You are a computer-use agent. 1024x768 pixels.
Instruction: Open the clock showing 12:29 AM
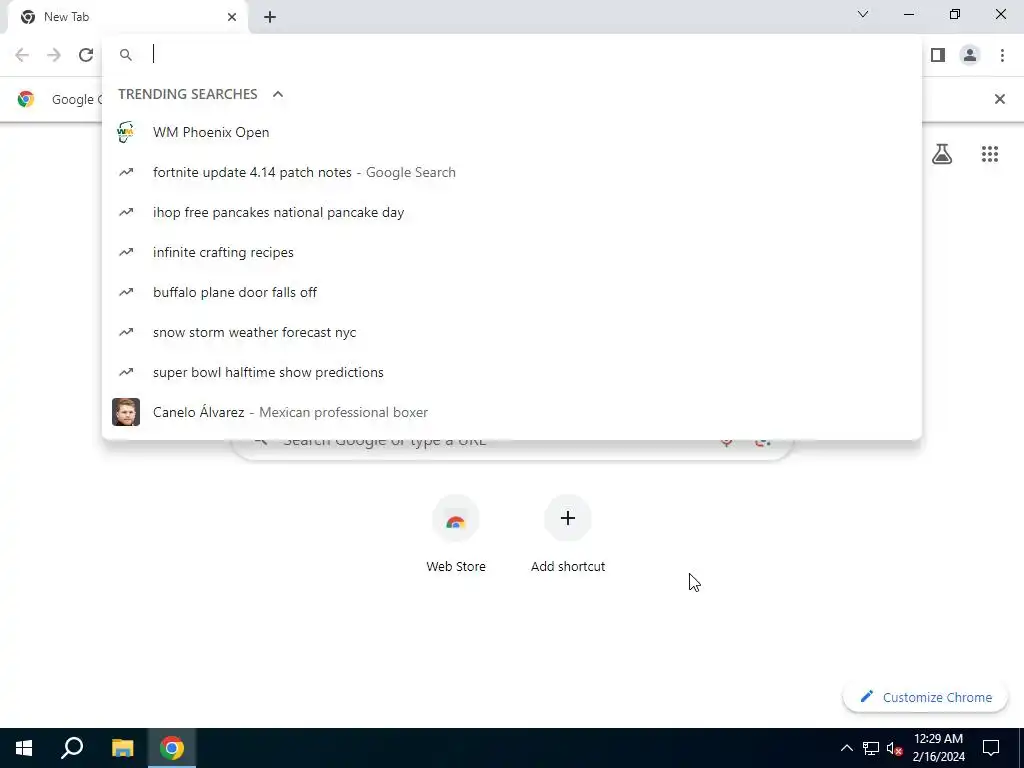(938, 748)
